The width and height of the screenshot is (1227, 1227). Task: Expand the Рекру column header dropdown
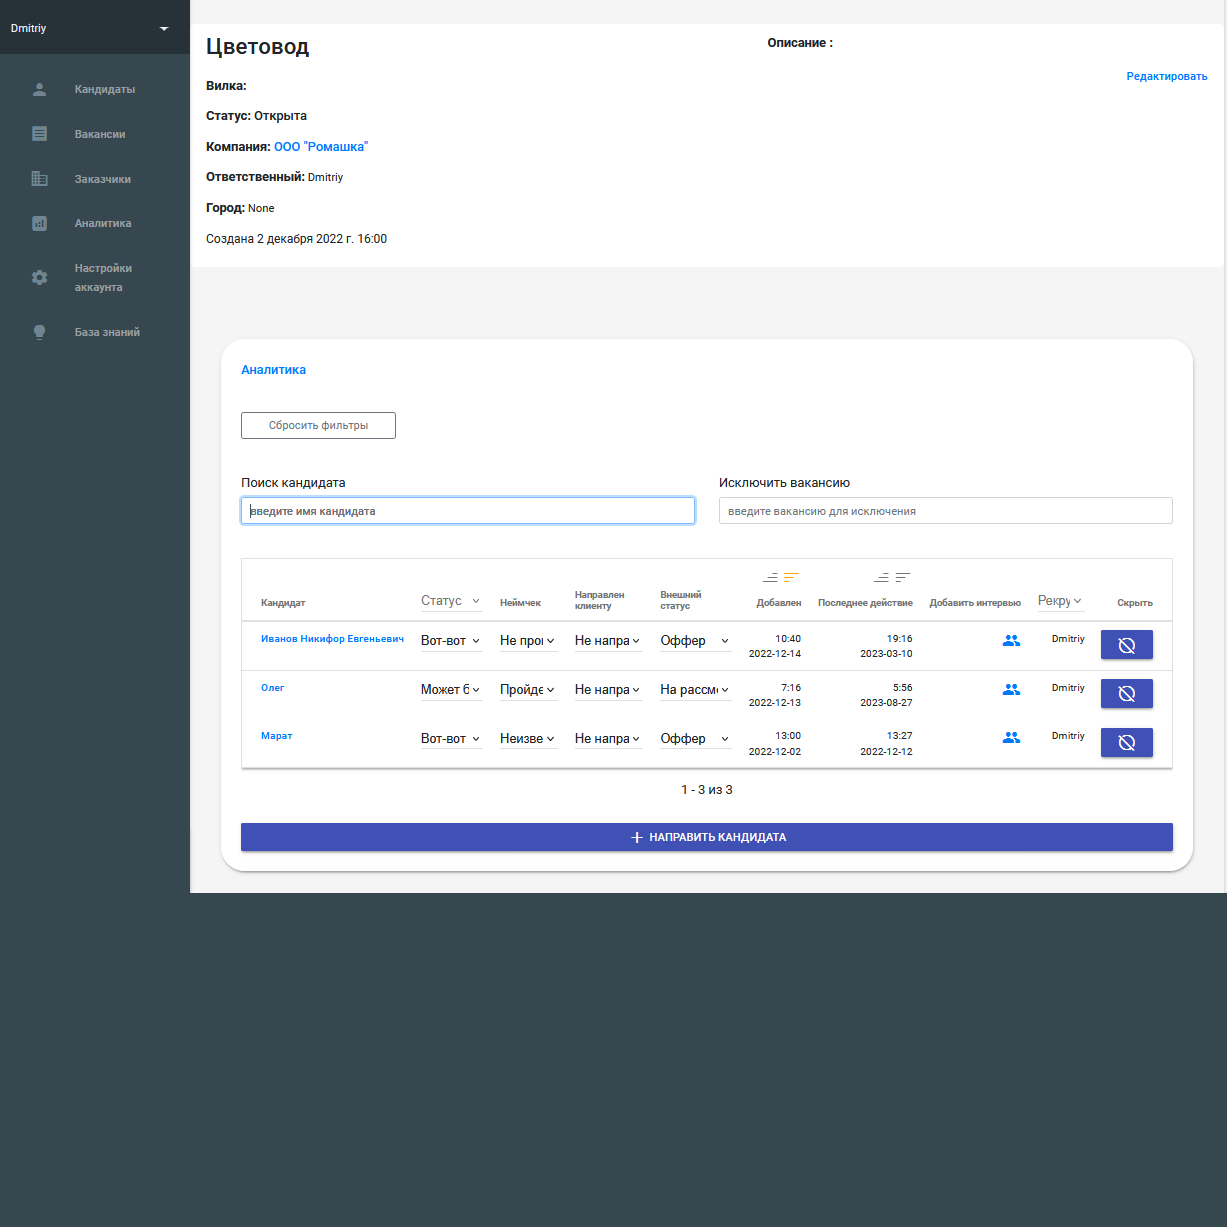point(1059,600)
